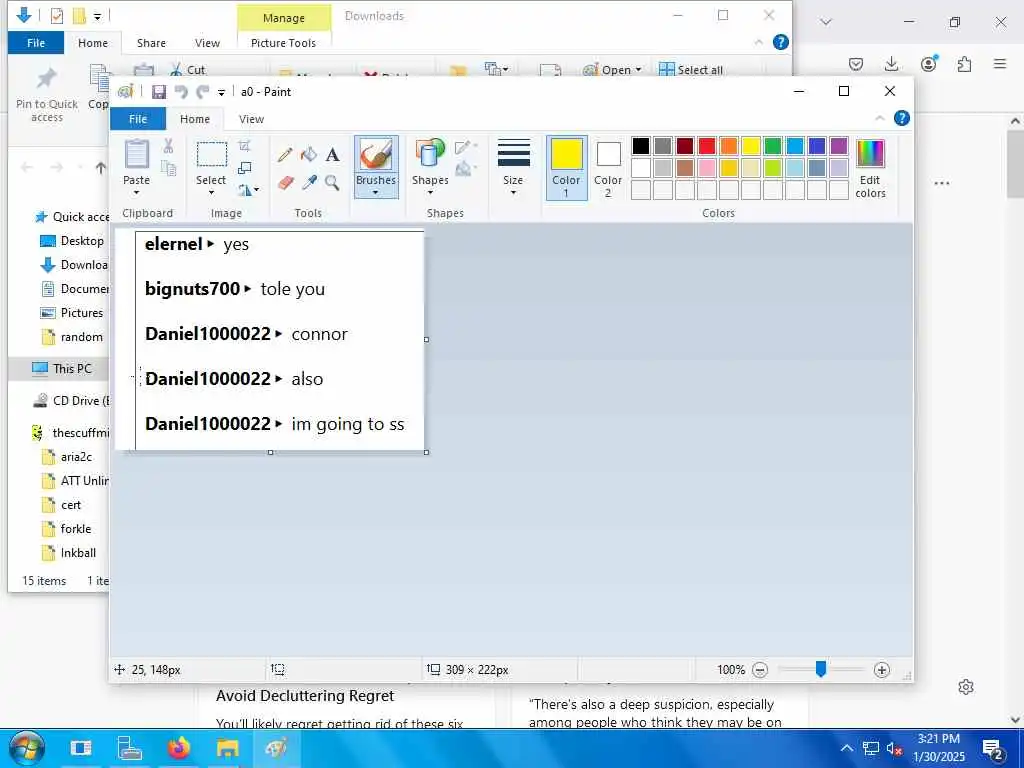Viewport: 1024px width, 768px height.
Task: Open the Share tab in Downloads Explorer
Action: (151, 43)
